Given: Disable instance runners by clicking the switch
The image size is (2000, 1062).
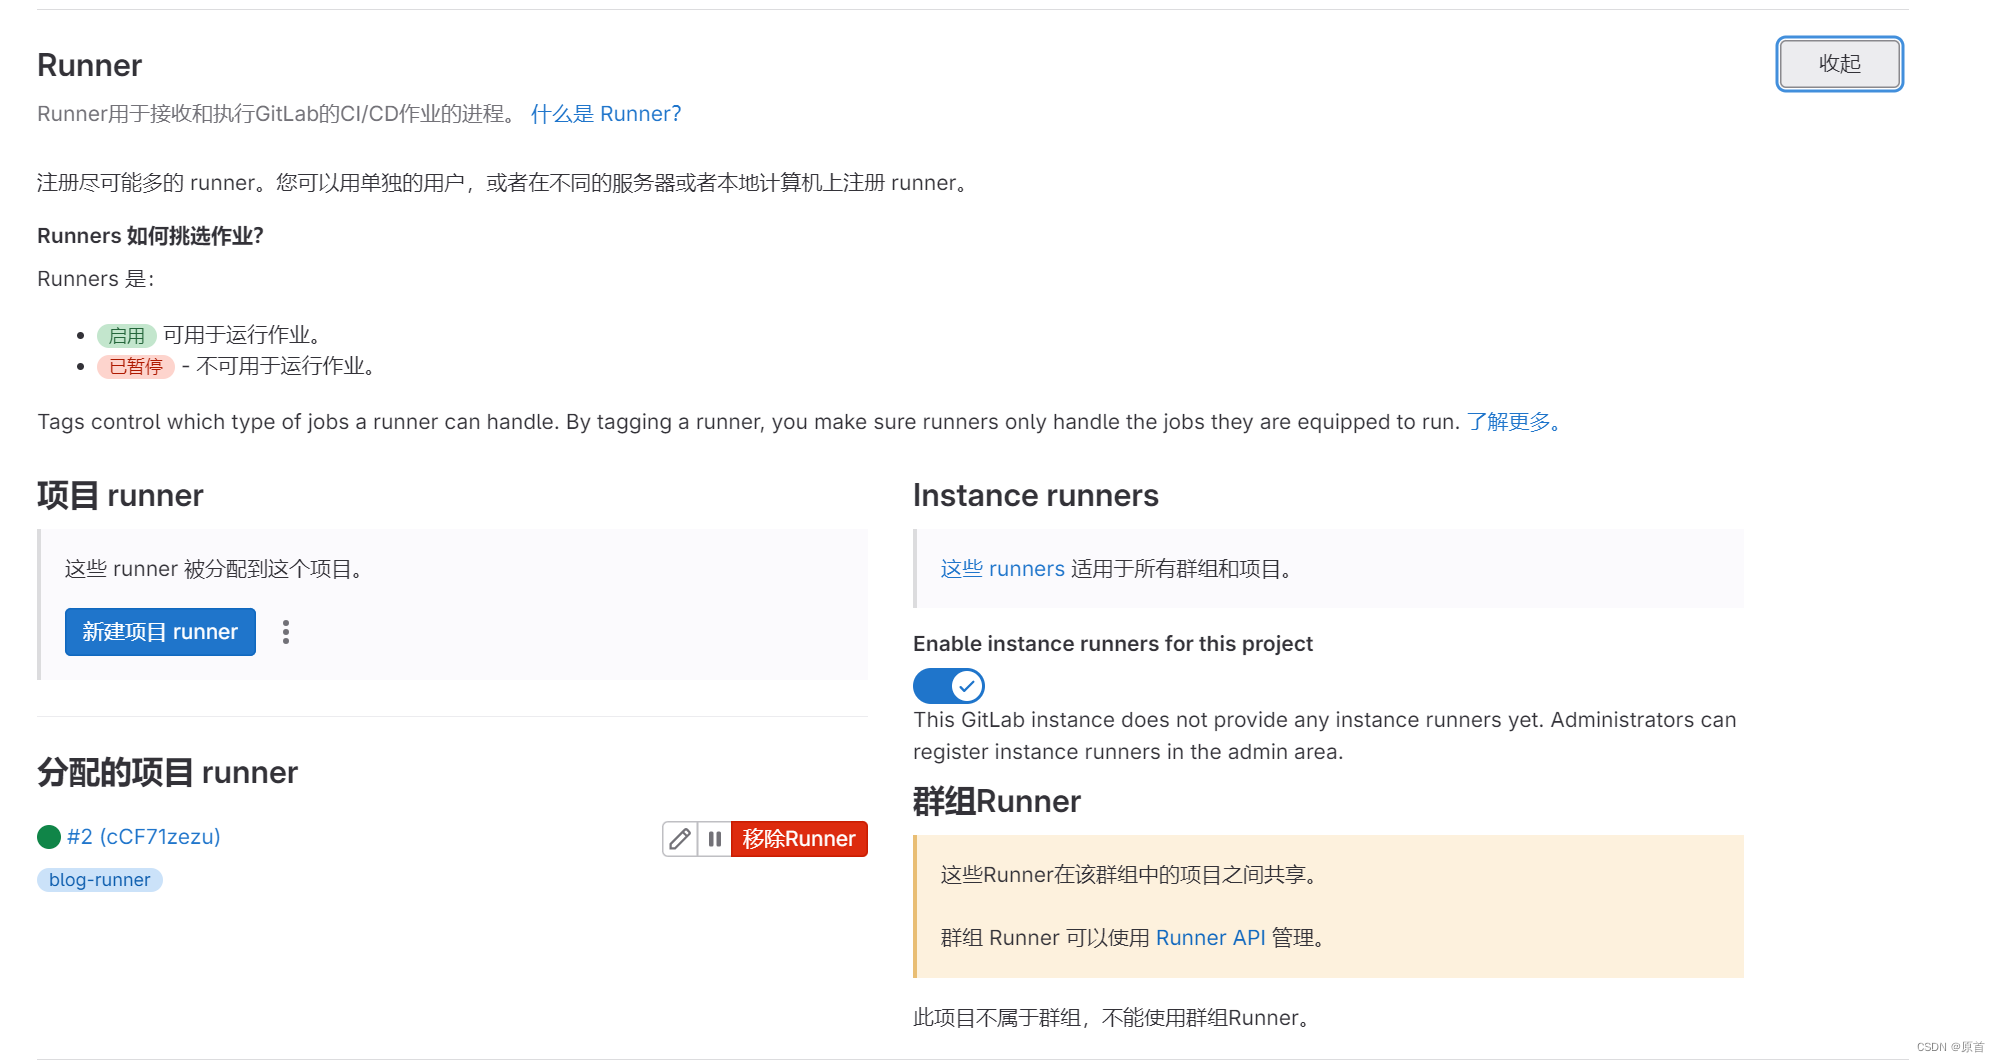Looking at the screenshot, I should (x=948, y=686).
